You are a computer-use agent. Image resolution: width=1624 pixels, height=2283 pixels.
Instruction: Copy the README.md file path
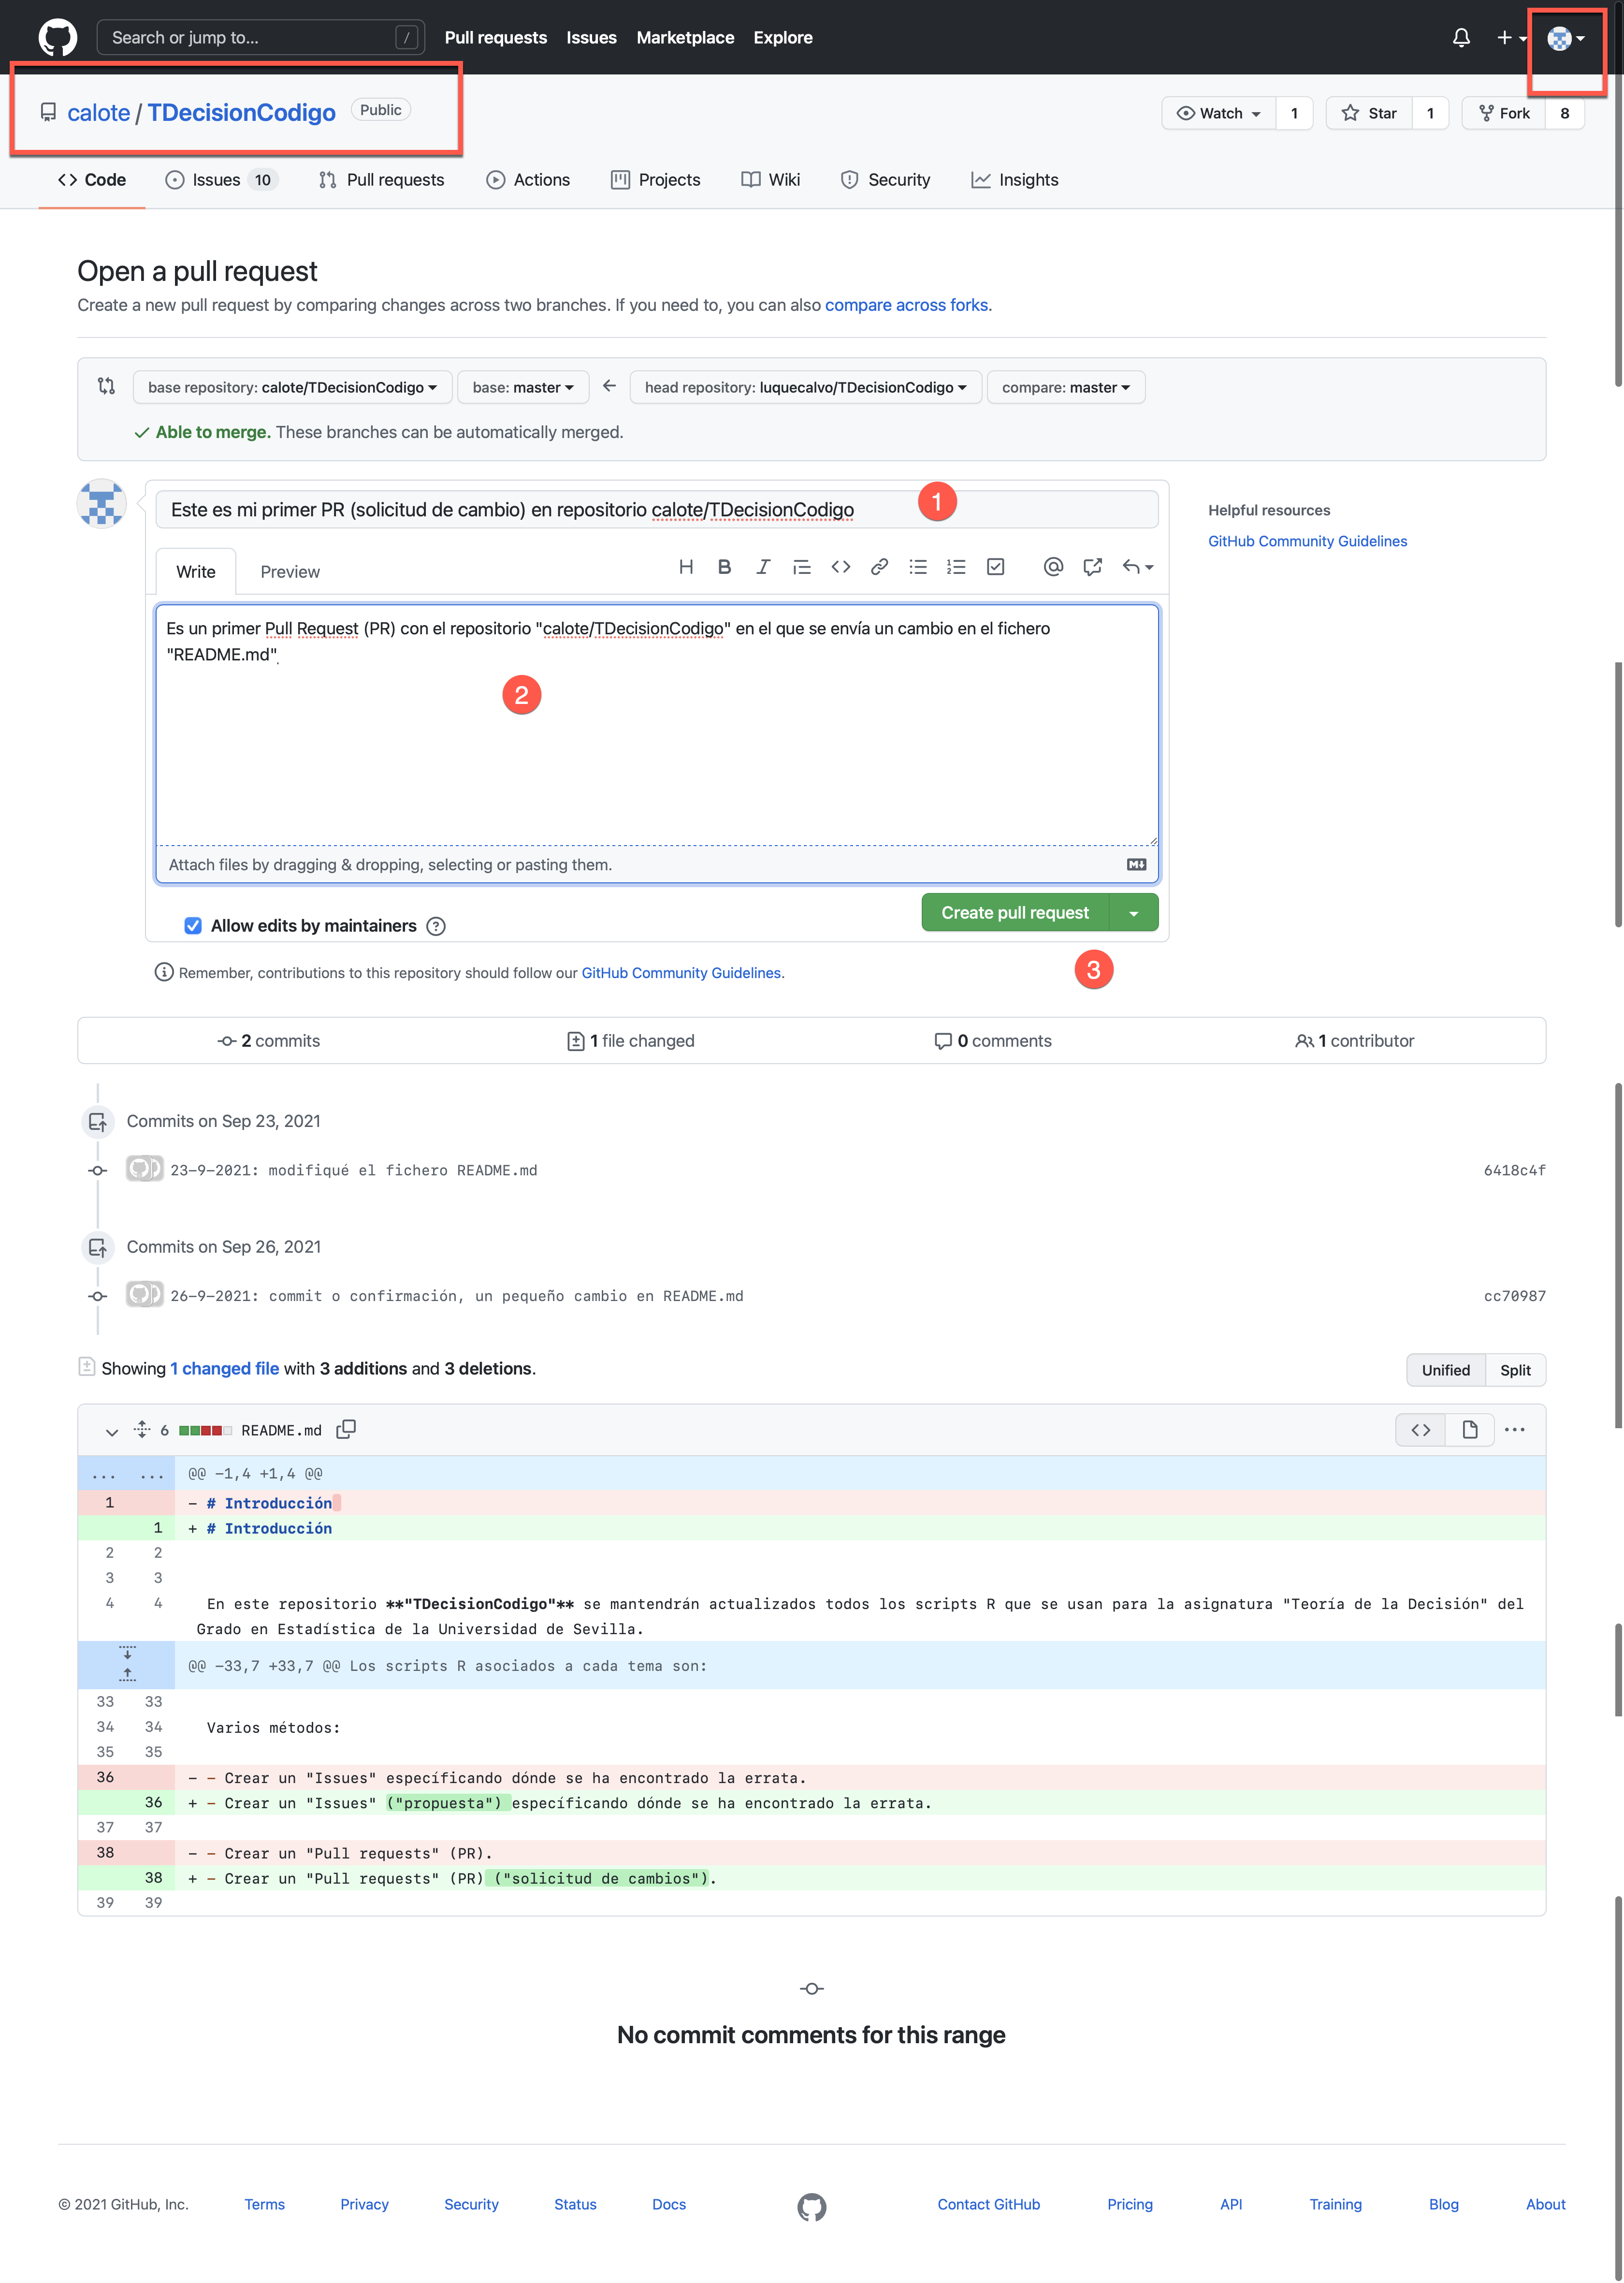click(x=346, y=1430)
